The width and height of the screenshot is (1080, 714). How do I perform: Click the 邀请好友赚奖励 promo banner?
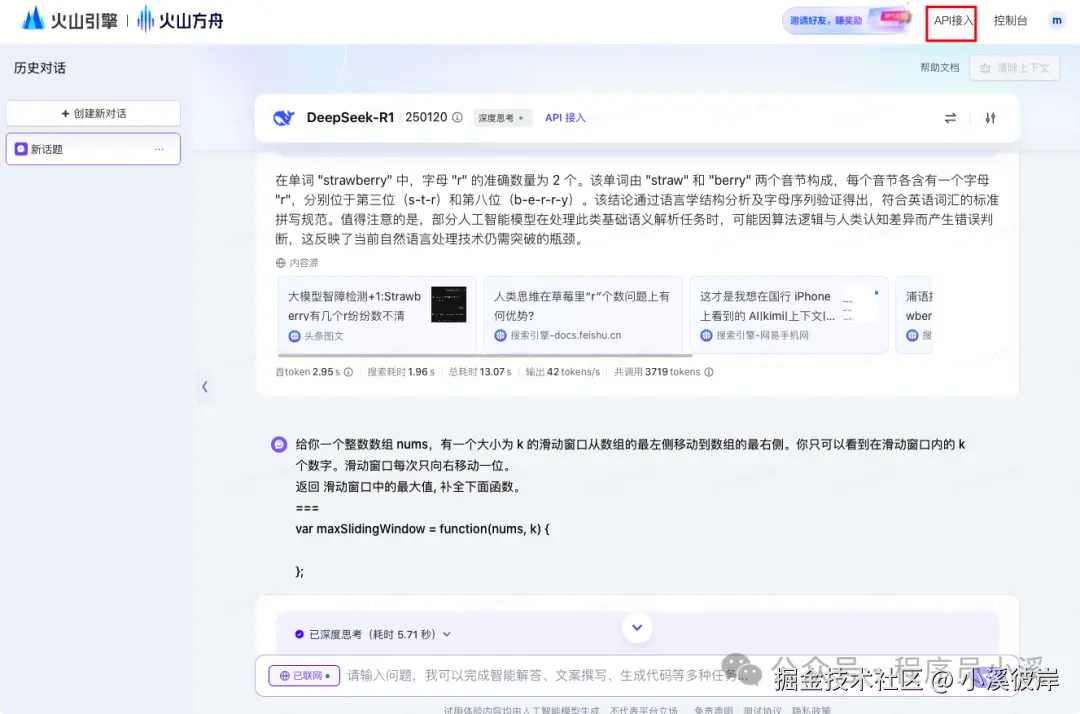tap(848, 20)
